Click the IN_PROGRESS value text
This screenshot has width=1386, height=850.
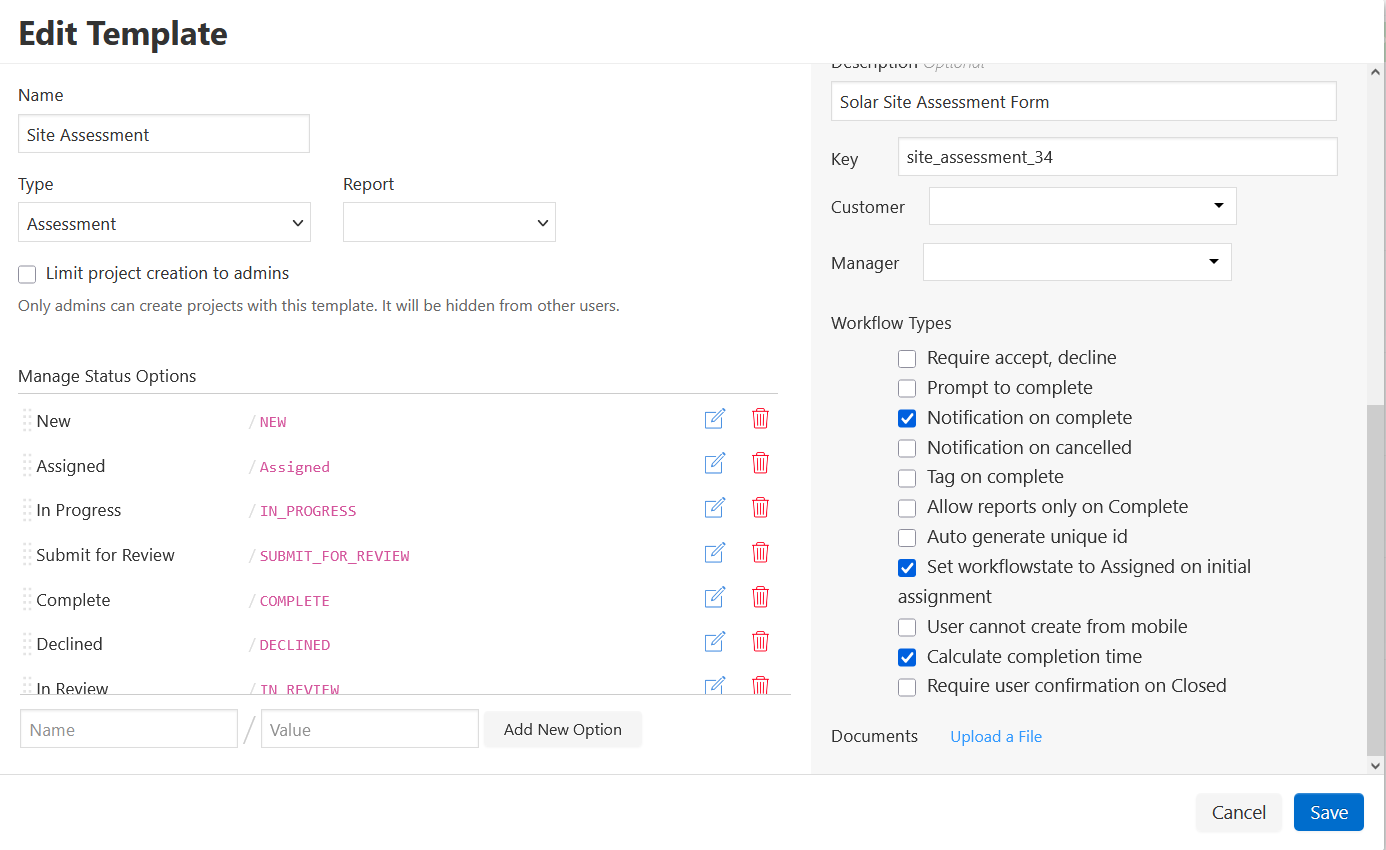point(308,511)
